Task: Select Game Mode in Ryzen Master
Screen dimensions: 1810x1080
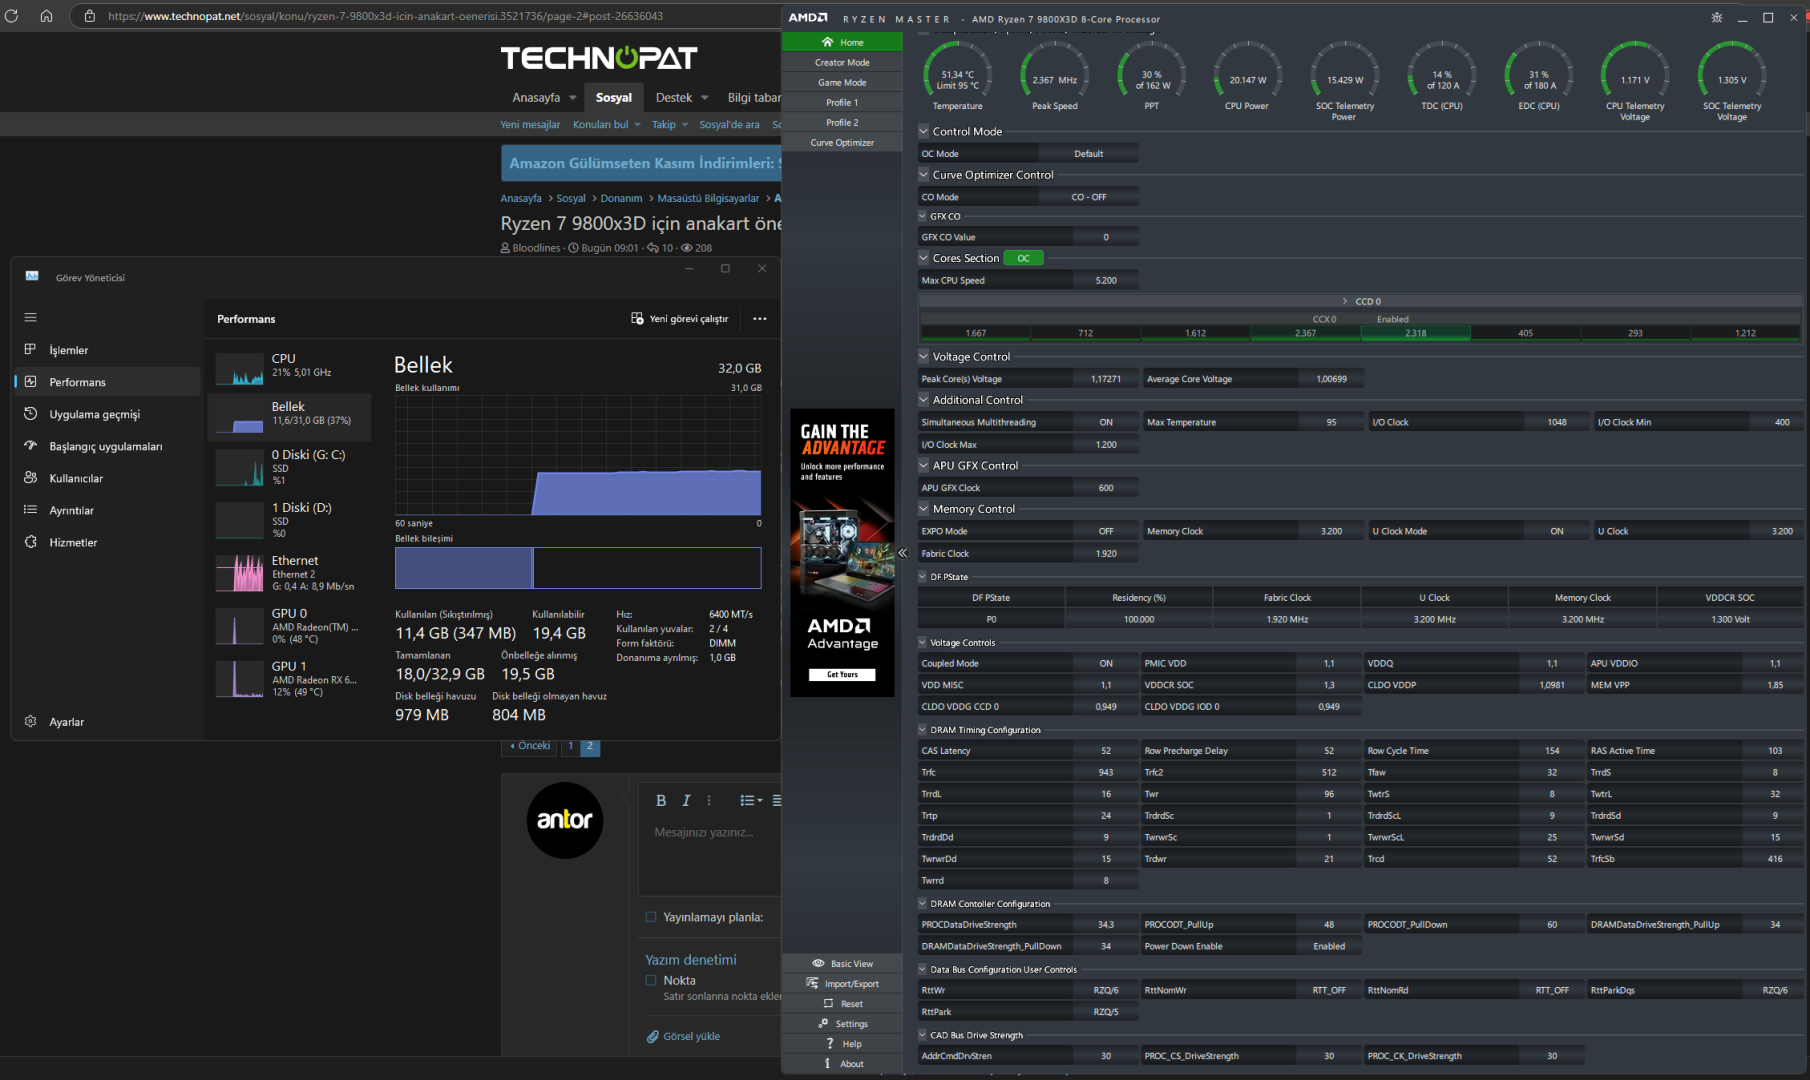Action: tap(842, 82)
